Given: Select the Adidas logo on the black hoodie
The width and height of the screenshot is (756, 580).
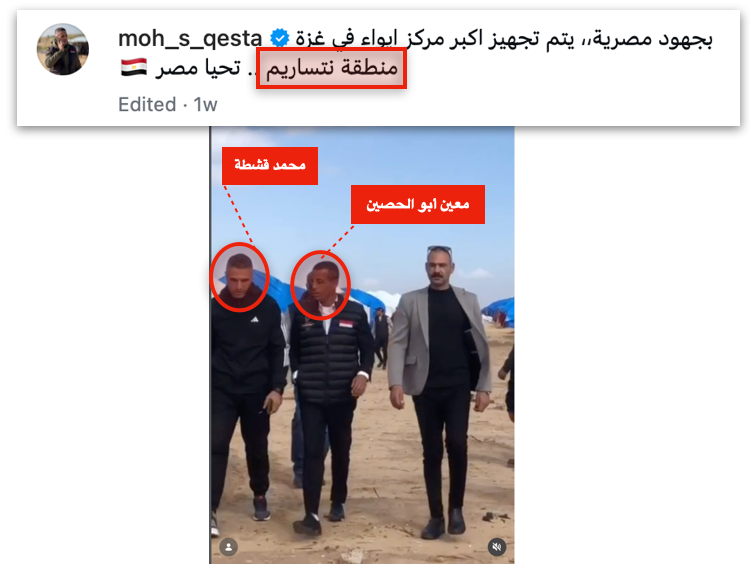Looking at the screenshot, I should [x=255, y=319].
